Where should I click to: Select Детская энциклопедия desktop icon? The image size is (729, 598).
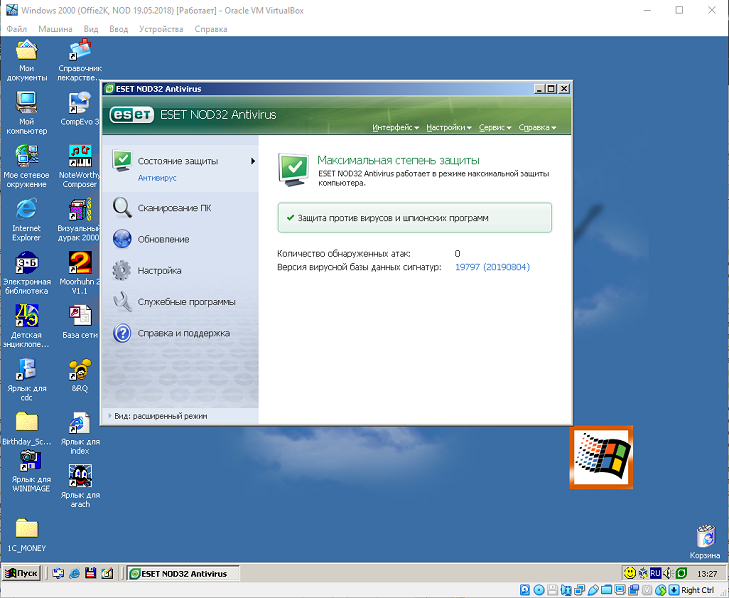pos(27,326)
